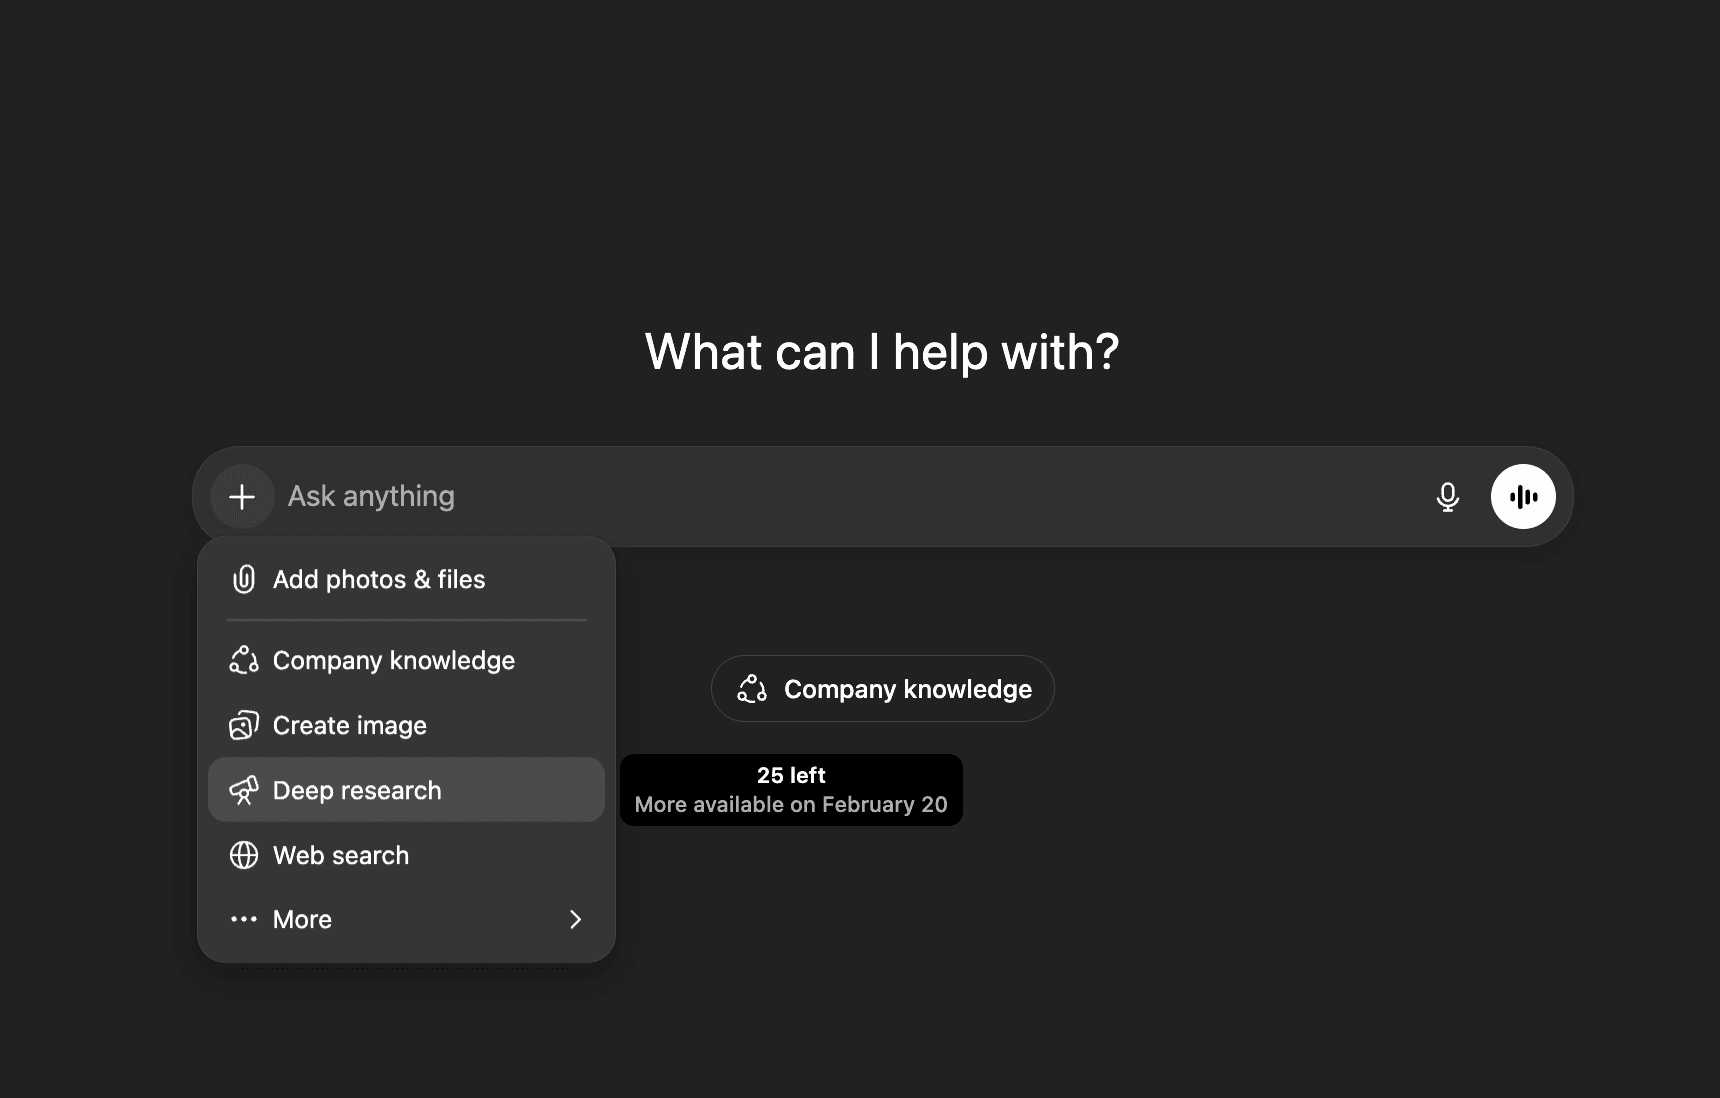Screen dimensions: 1720x1098
Task: Select the Web search menu option
Action: click(341, 856)
